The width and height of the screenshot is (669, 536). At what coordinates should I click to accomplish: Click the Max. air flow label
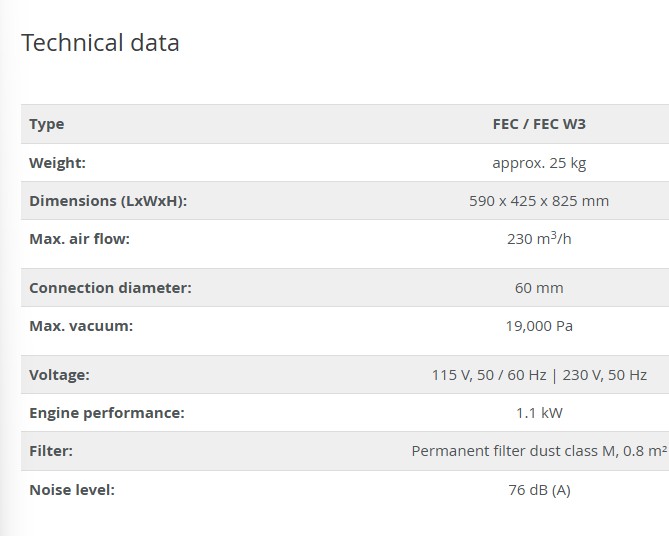(80, 239)
